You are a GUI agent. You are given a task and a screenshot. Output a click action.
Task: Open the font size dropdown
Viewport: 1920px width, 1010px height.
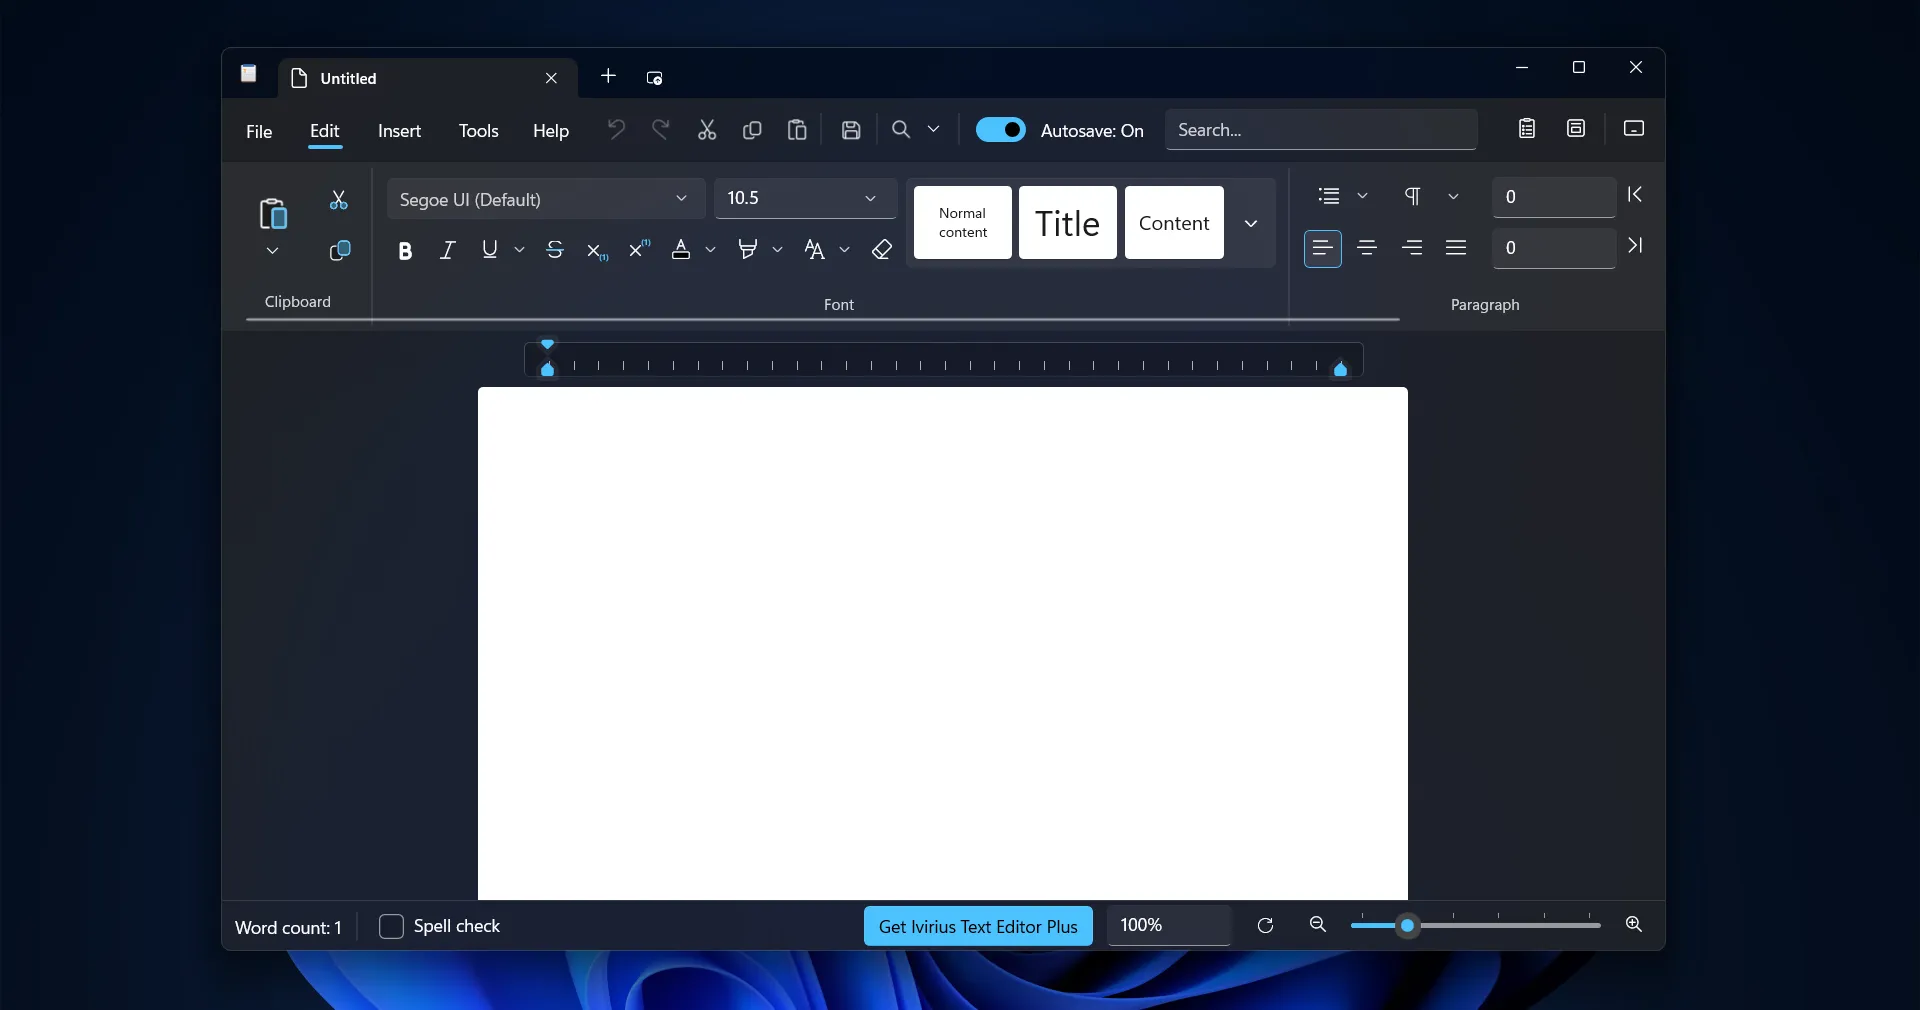coord(869,199)
